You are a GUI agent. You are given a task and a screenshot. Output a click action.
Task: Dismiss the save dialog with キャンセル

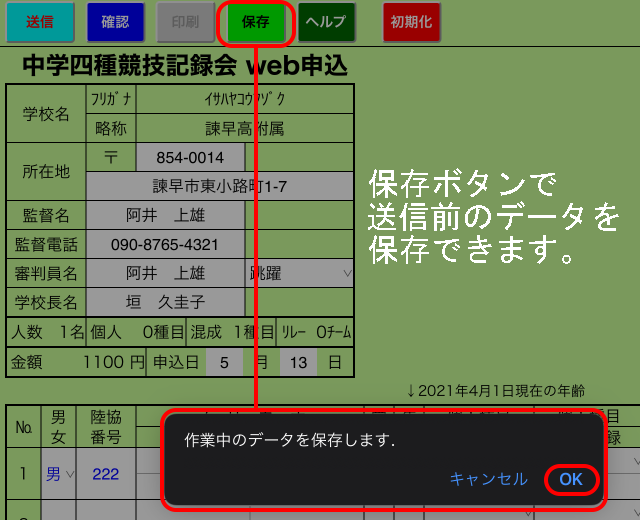[488, 479]
